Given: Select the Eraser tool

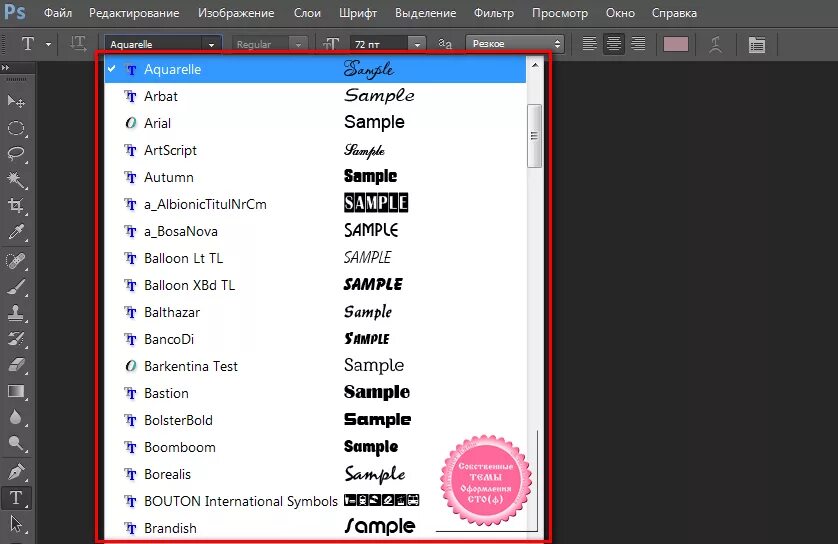Looking at the screenshot, I should click(16, 365).
